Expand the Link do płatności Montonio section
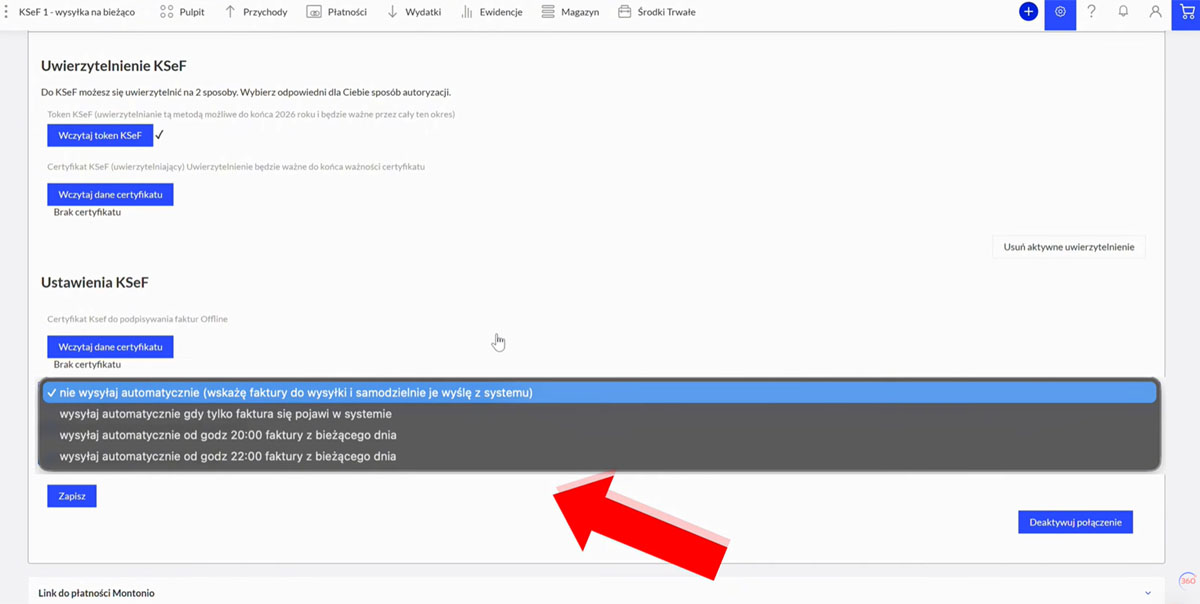 point(1148,593)
